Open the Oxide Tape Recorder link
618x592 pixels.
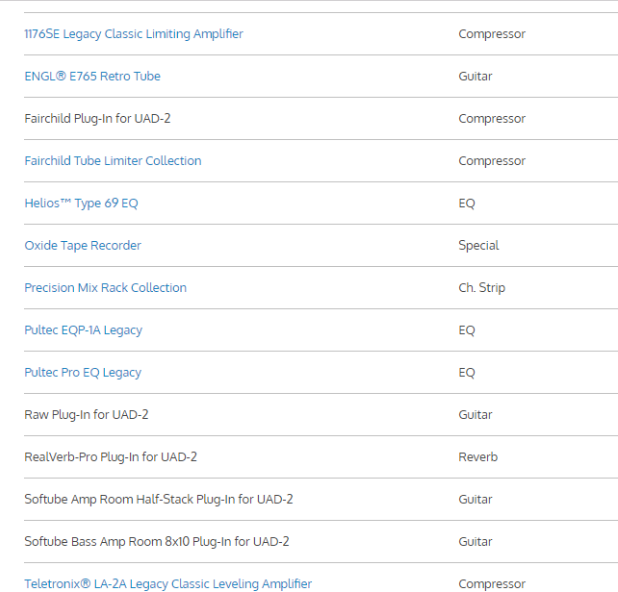point(82,245)
